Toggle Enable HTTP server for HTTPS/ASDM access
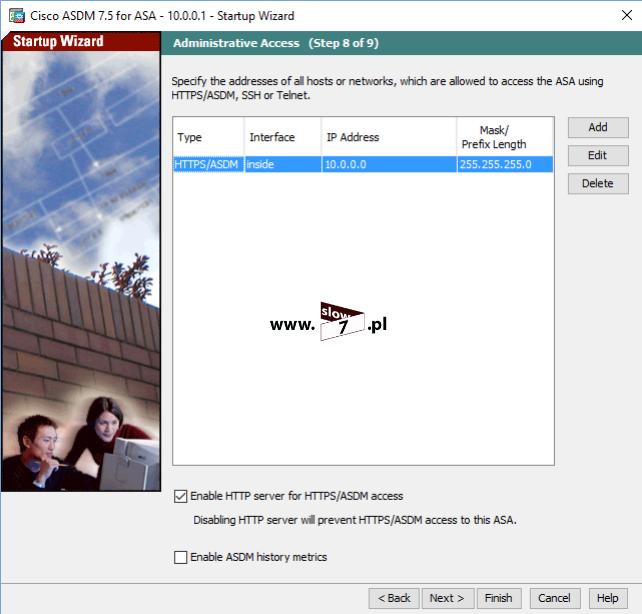This screenshot has height=614, width=642. click(x=181, y=496)
